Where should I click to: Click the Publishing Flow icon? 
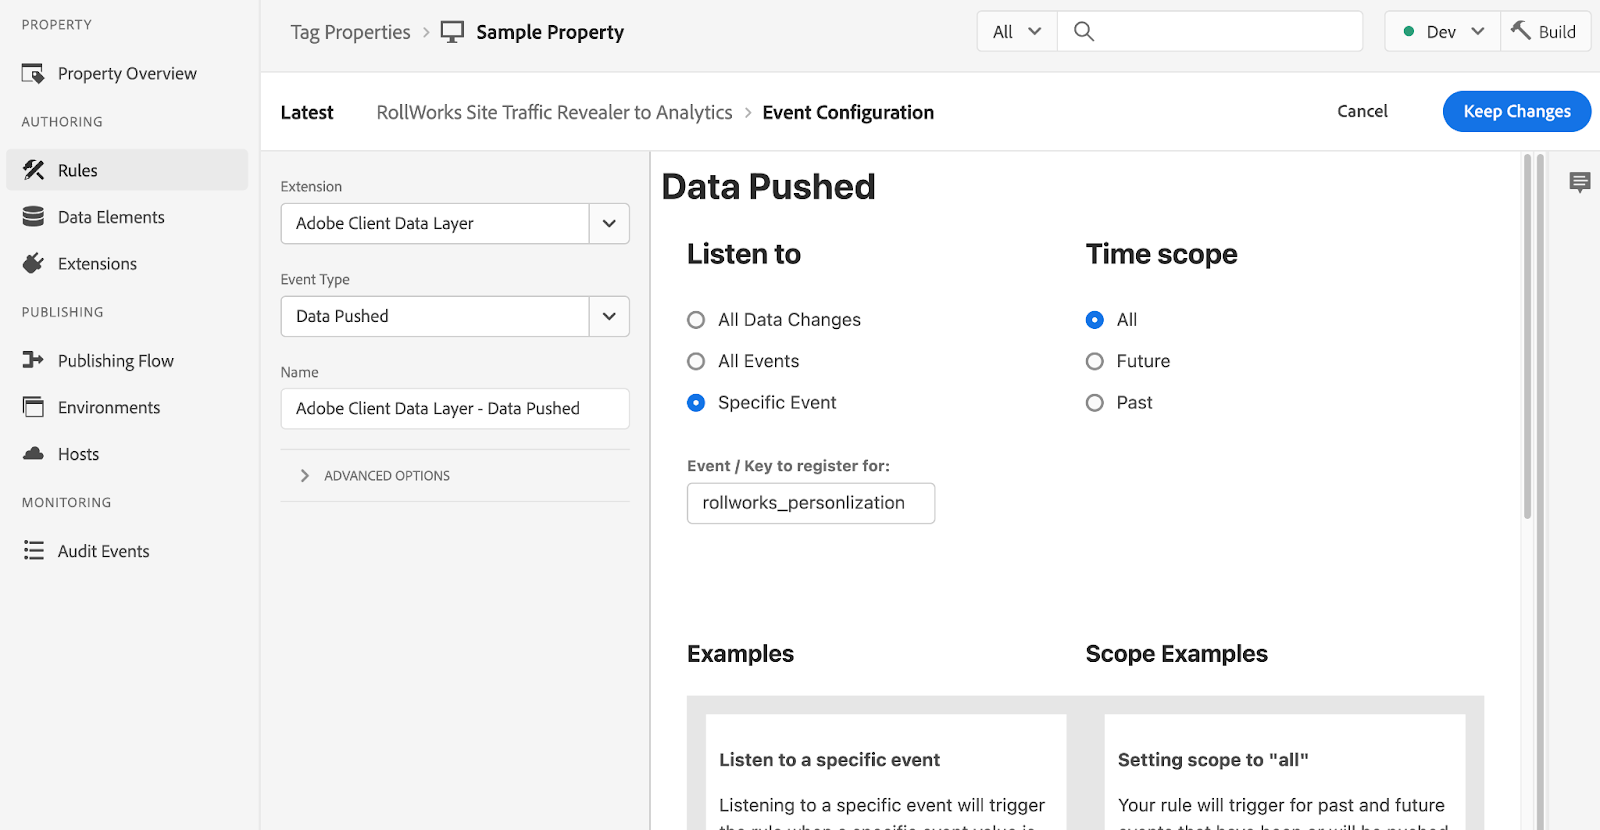[34, 360]
